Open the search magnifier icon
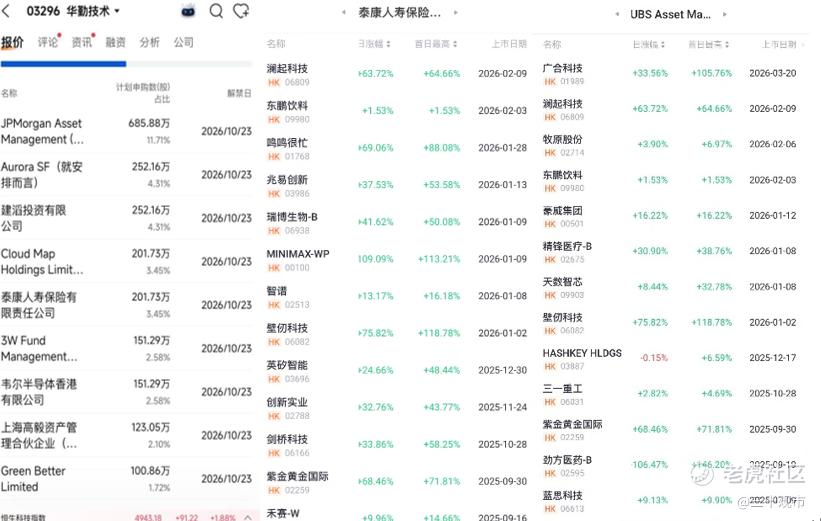This screenshot has height=521, width=821. (216, 11)
